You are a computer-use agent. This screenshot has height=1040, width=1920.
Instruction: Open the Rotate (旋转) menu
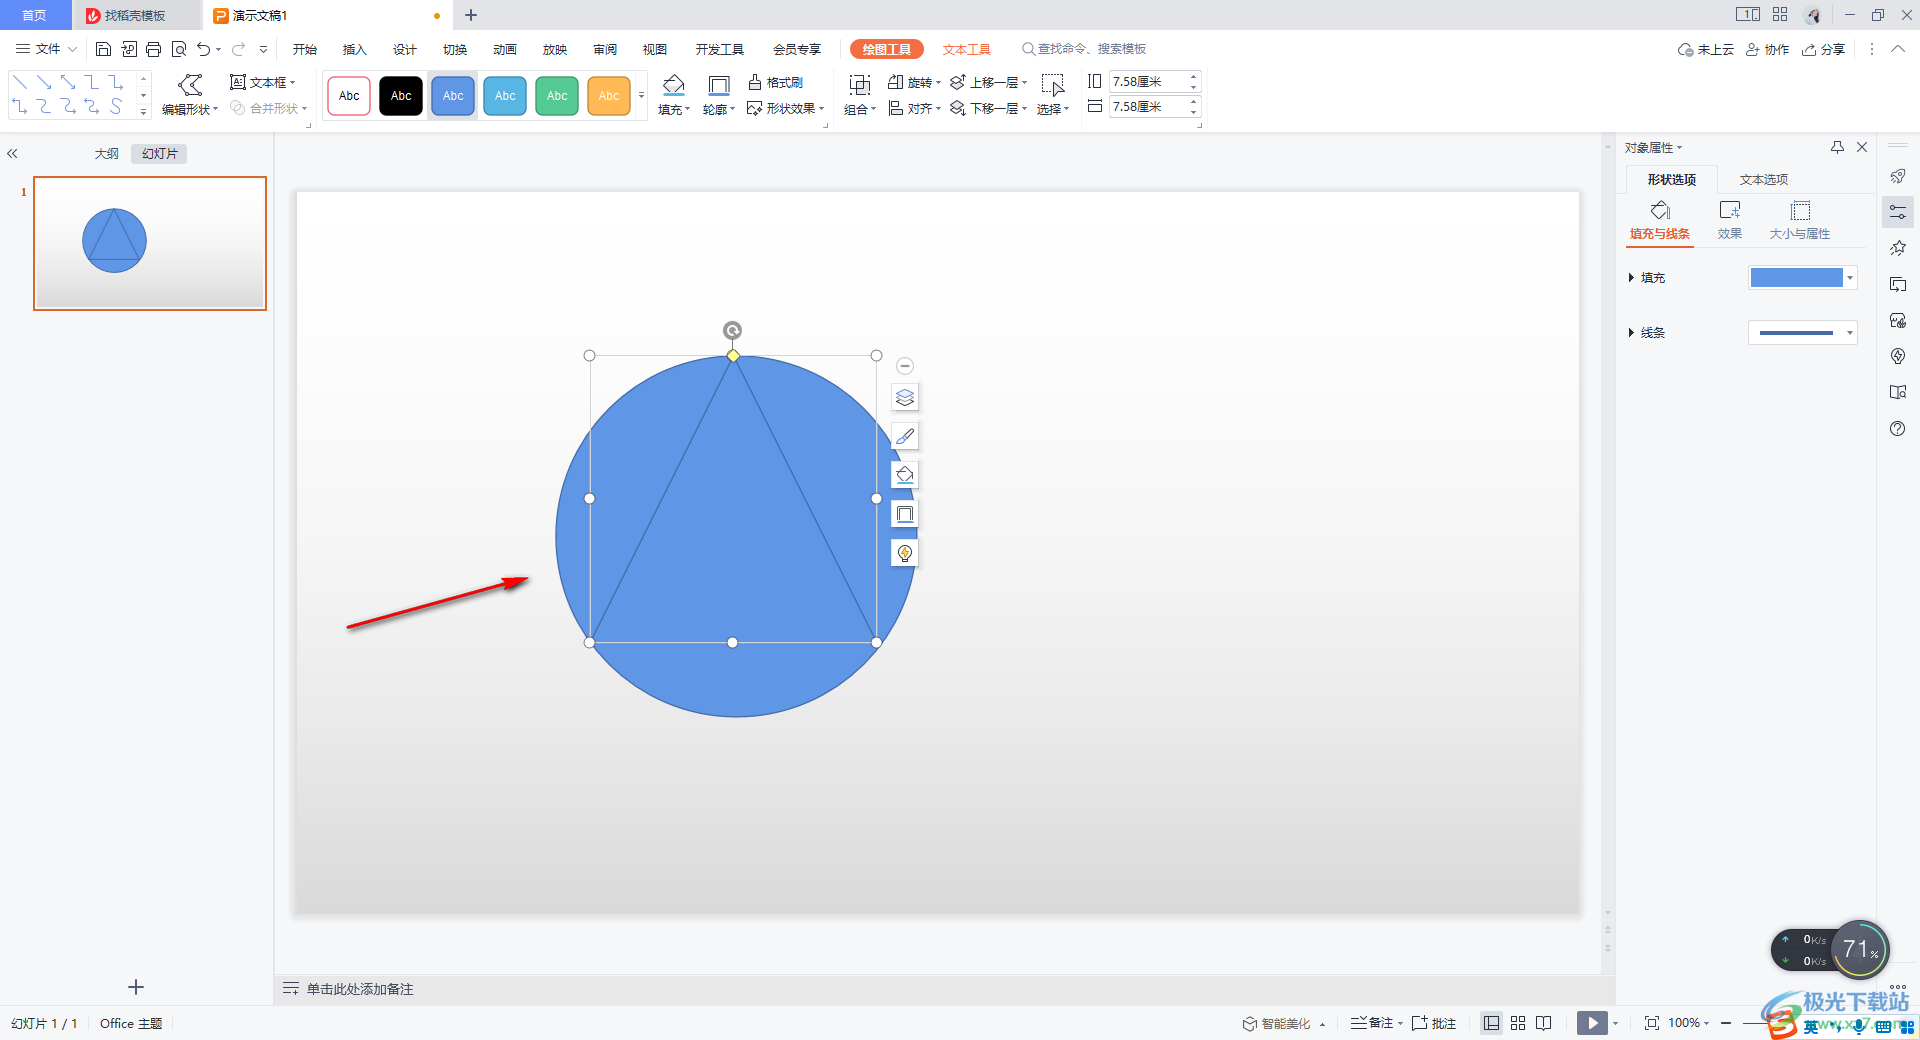pyautogui.click(x=914, y=82)
